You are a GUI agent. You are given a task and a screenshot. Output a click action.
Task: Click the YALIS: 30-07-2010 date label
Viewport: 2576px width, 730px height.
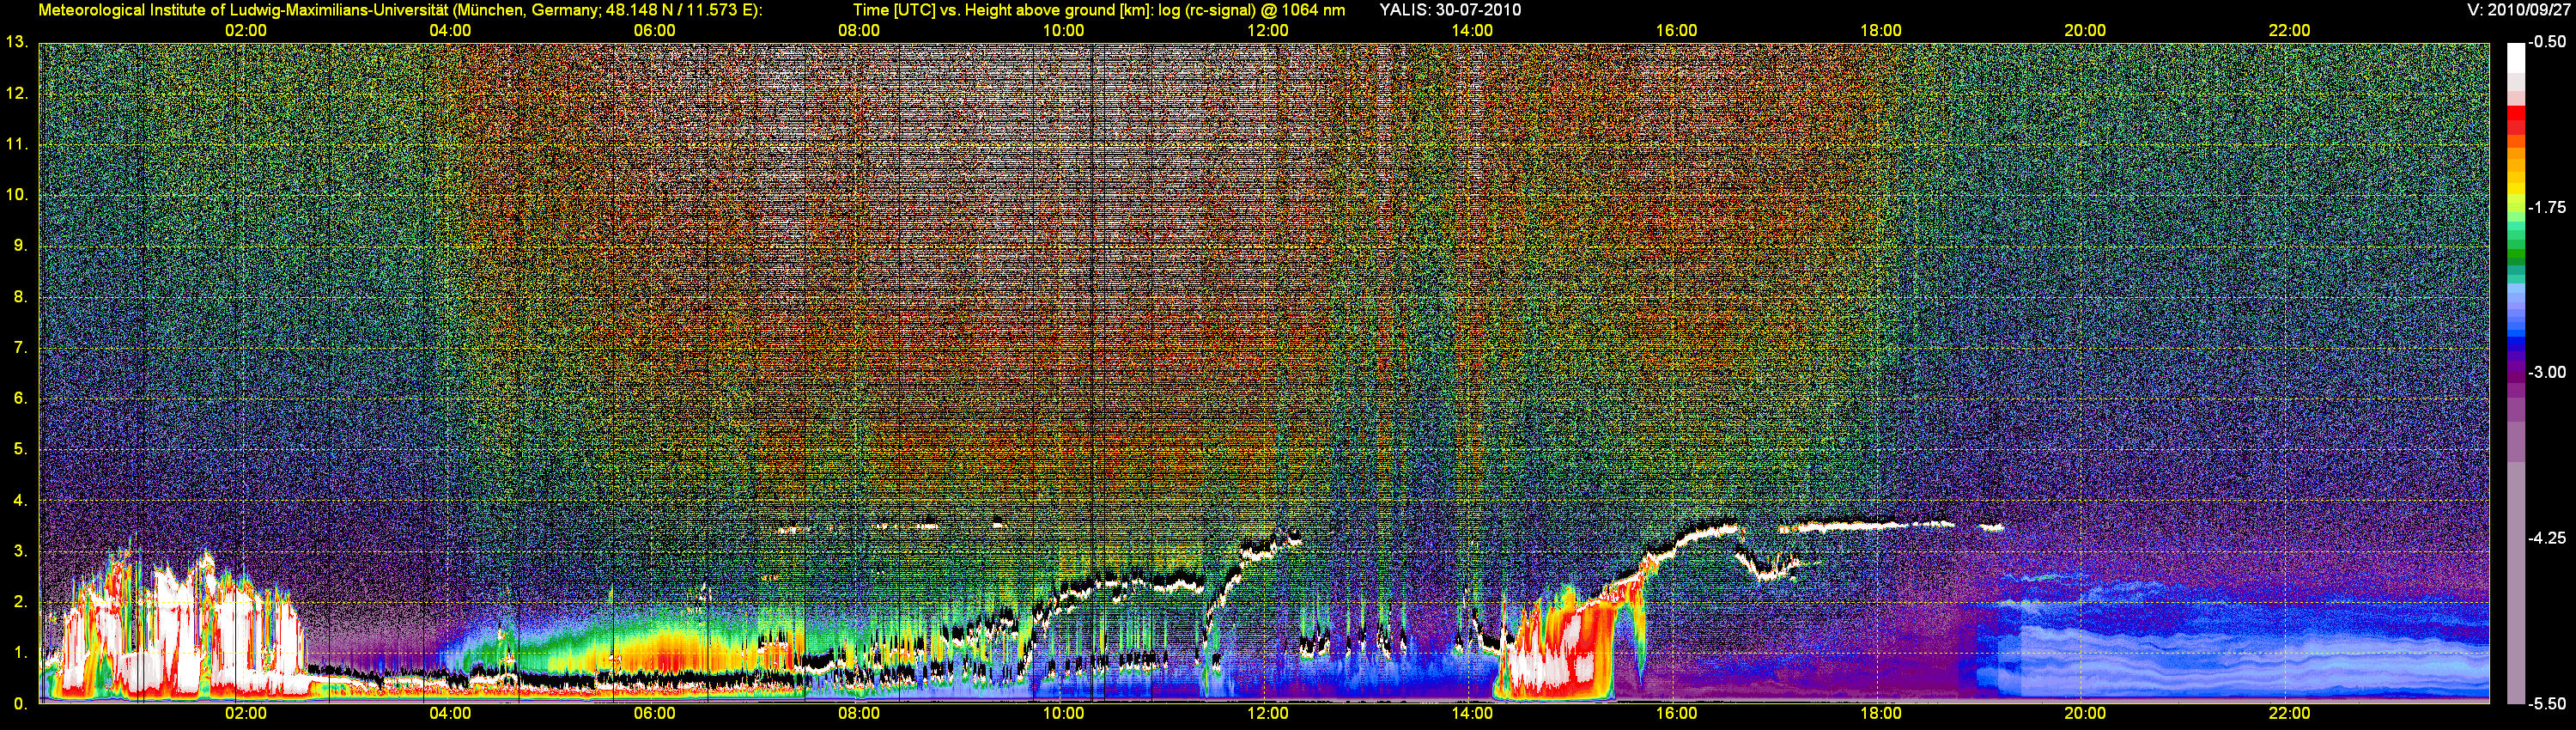(x=1450, y=10)
